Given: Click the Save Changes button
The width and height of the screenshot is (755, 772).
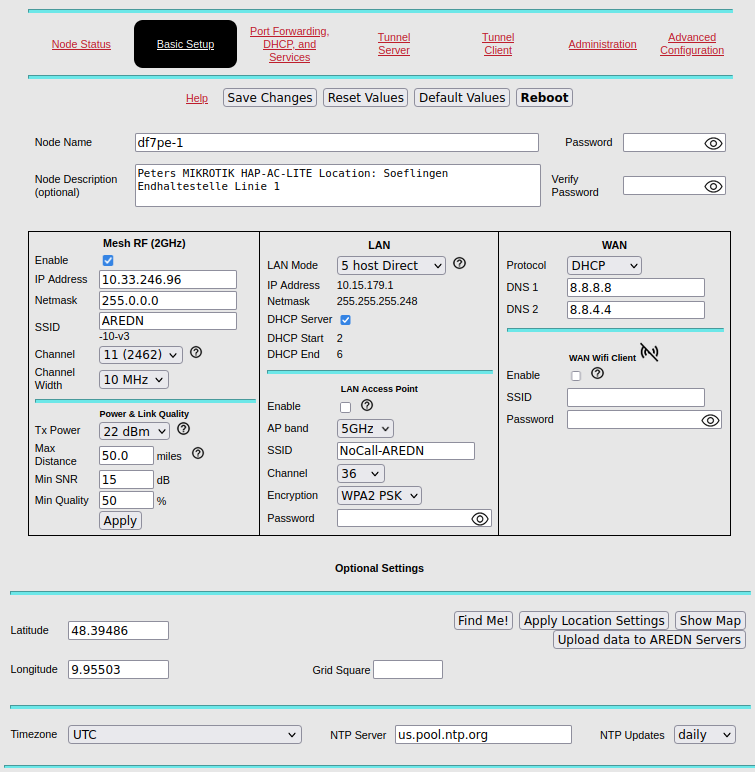Looking at the screenshot, I should (269, 98).
